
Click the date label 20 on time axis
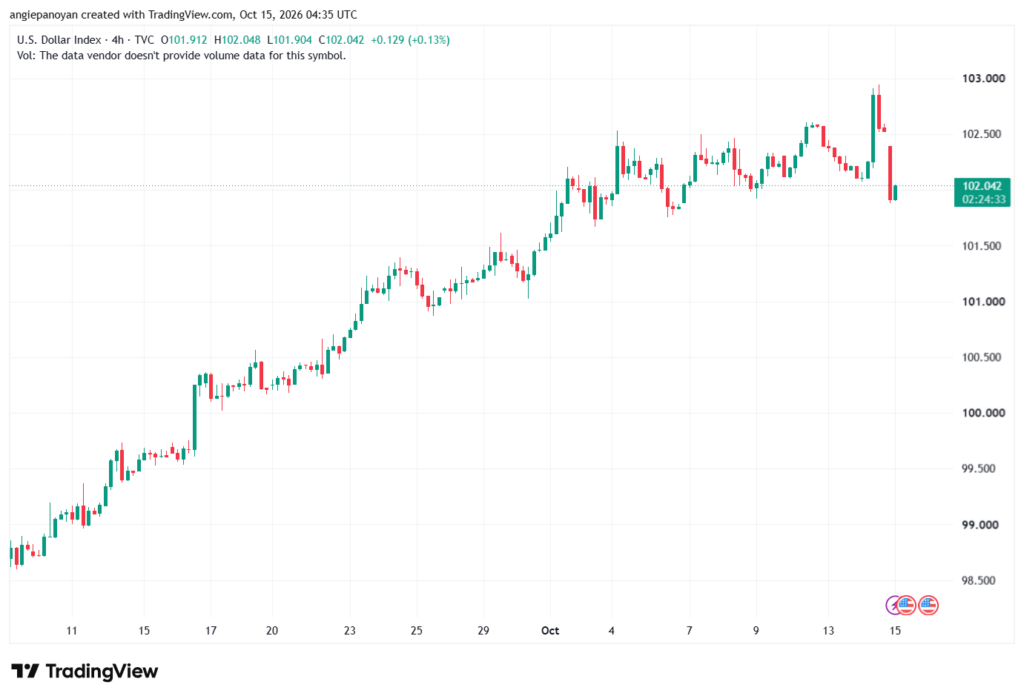(x=272, y=630)
